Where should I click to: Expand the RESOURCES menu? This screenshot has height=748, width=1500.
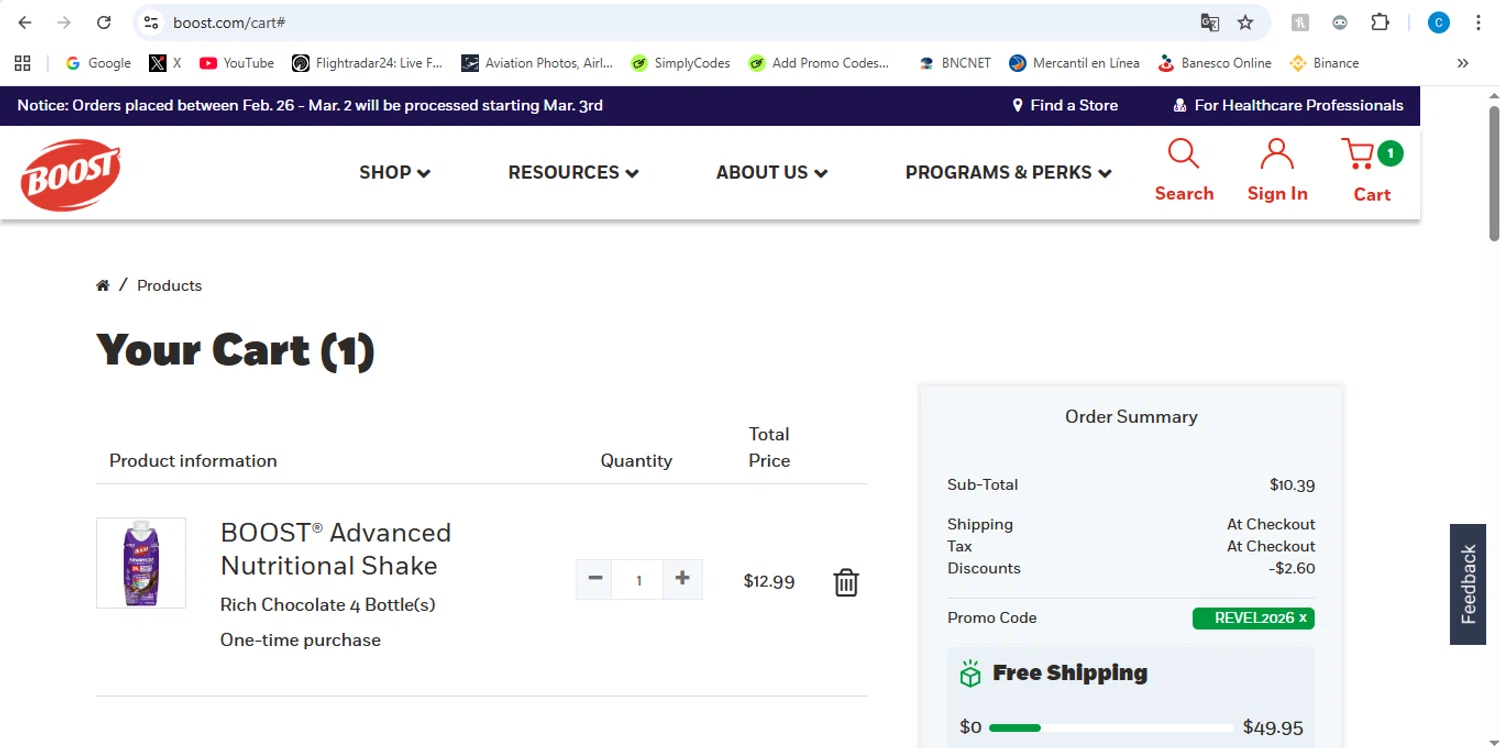click(x=573, y=172)
